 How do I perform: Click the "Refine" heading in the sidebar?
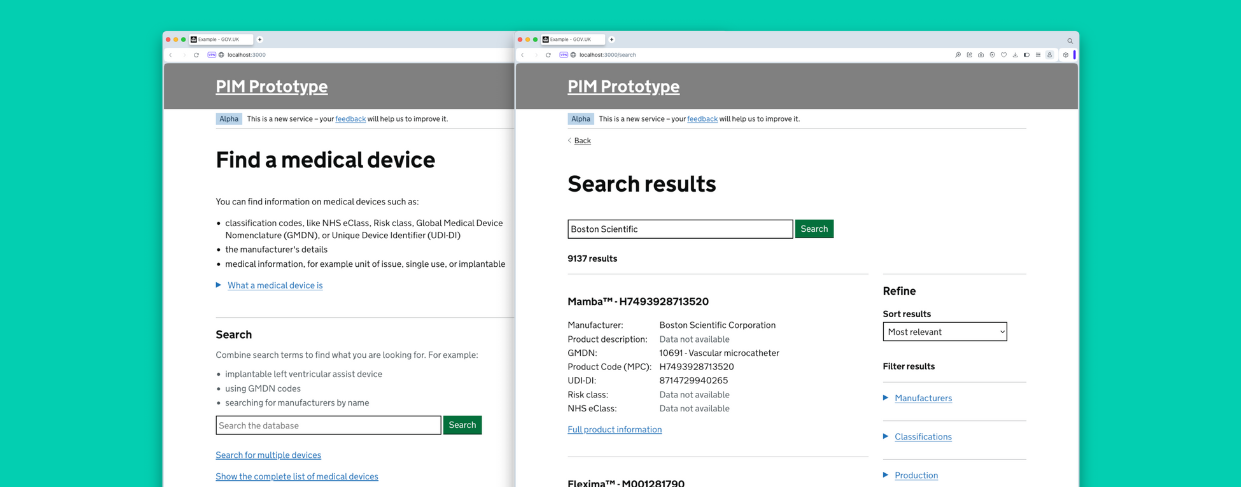[x=899, y=291]
